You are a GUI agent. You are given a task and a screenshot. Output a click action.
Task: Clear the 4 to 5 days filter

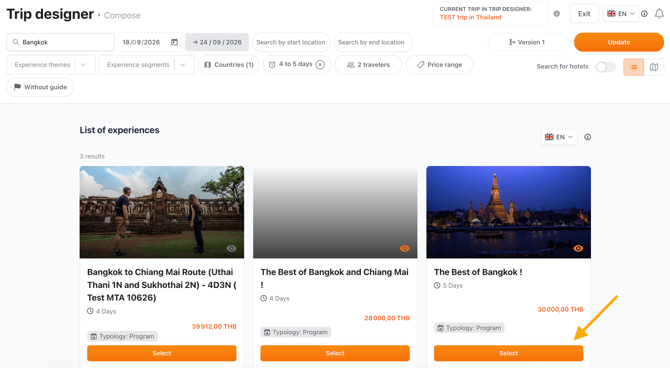[x=320, y=65]
